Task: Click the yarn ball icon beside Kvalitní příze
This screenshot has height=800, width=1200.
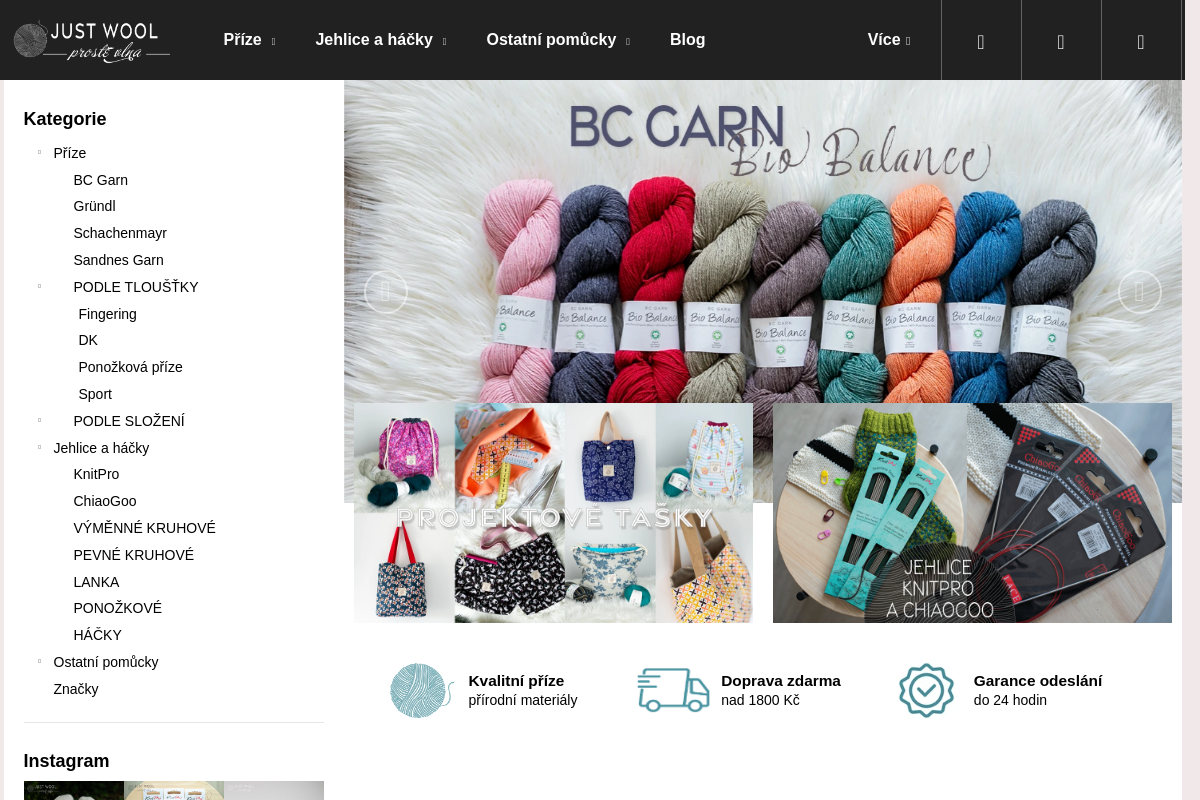Action: tap(421, 690)
